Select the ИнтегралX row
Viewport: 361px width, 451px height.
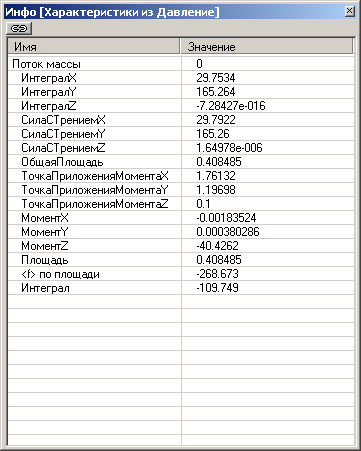181,78
